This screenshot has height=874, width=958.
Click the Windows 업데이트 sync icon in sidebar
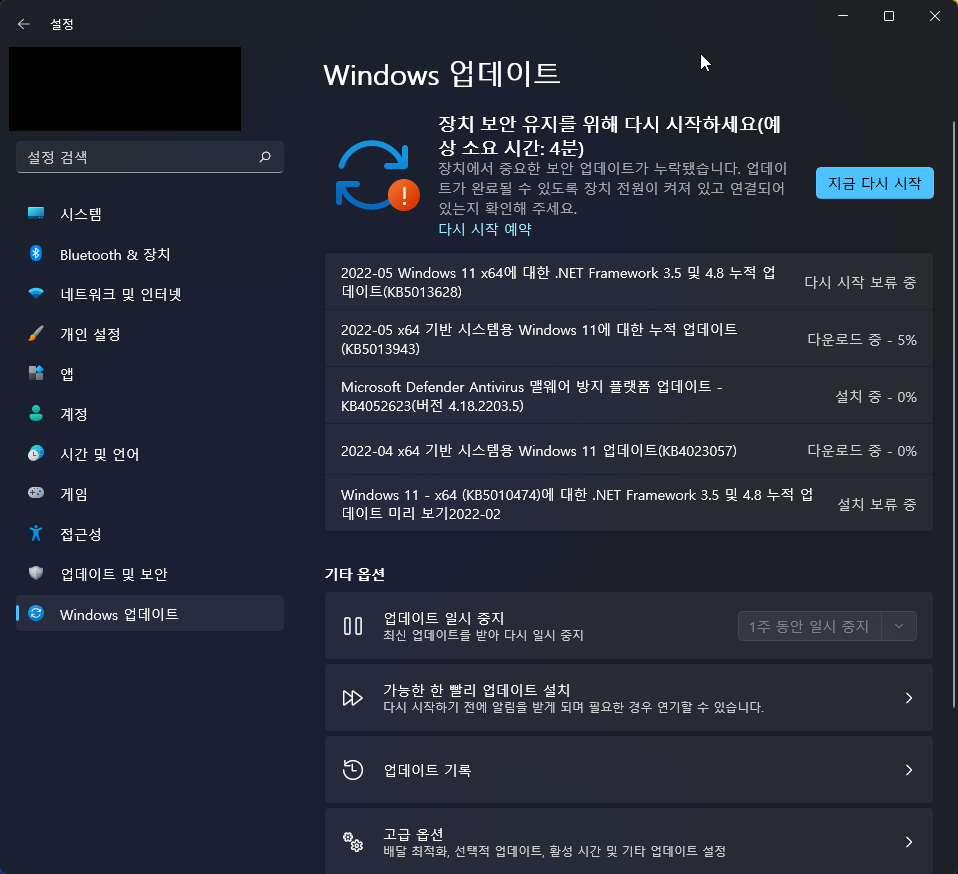pos(36,613)
